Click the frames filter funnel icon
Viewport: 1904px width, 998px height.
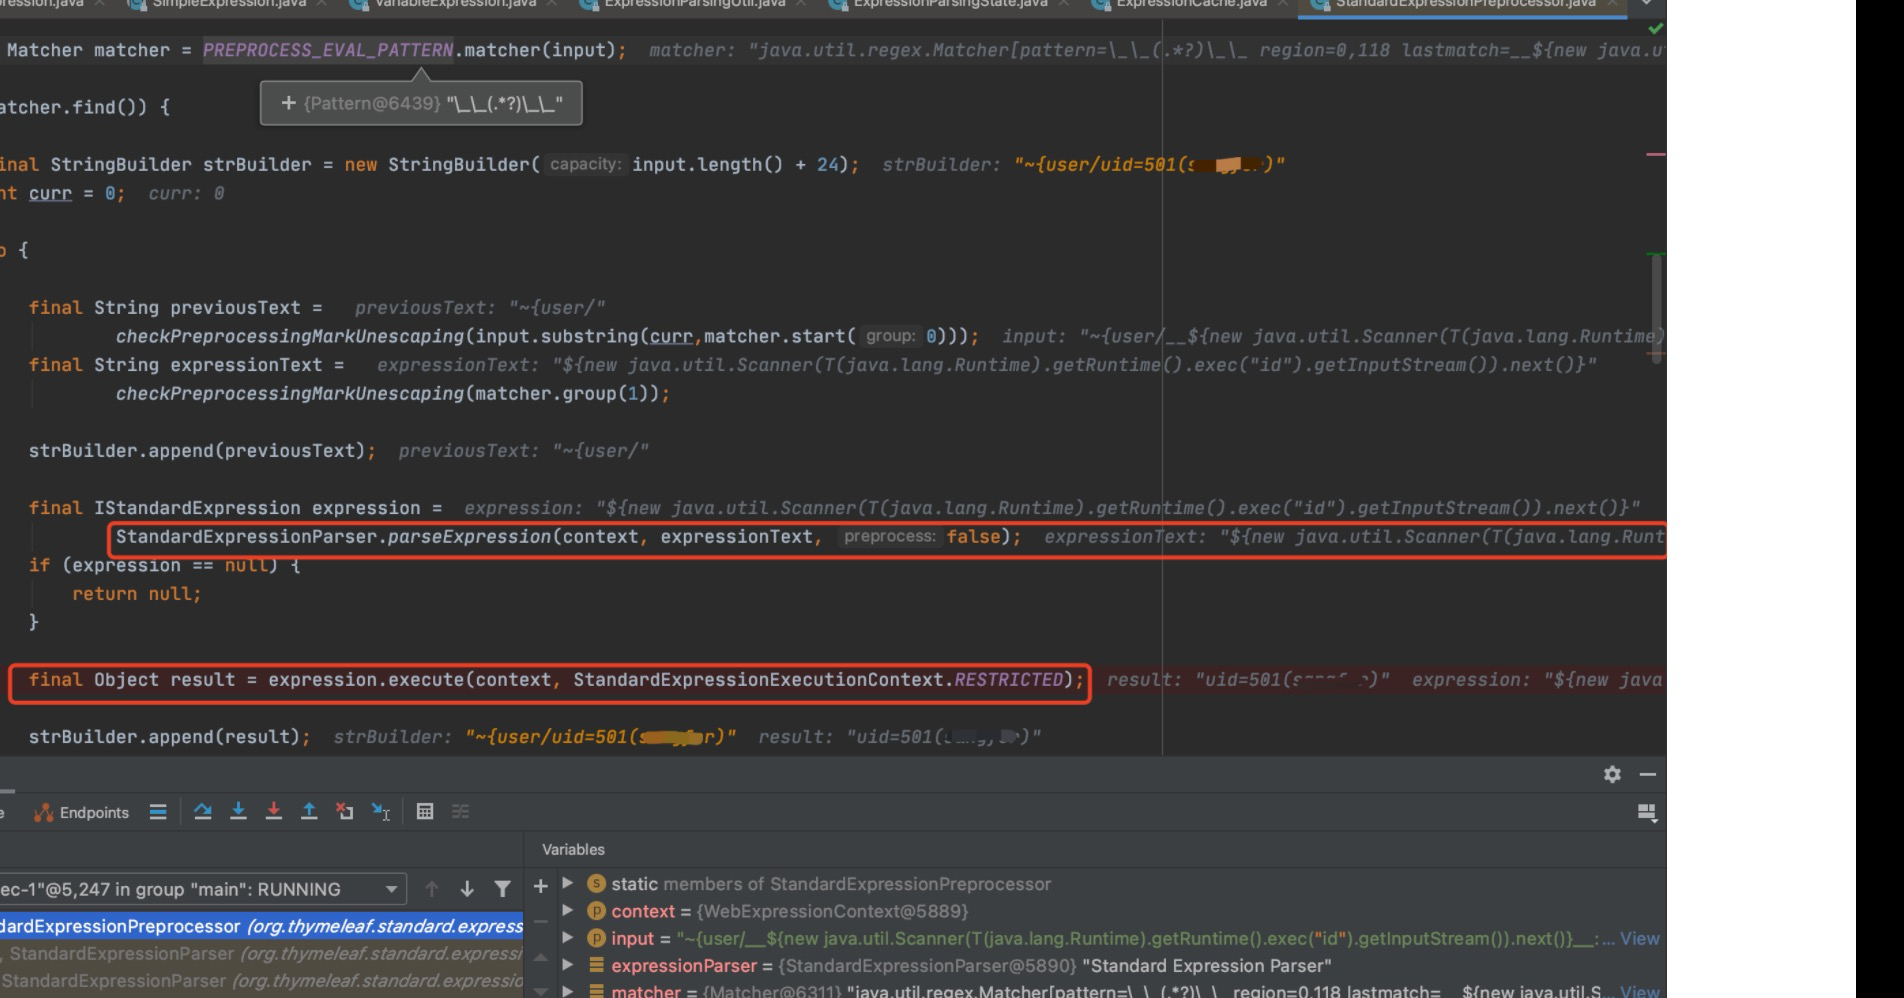[502, 889]
